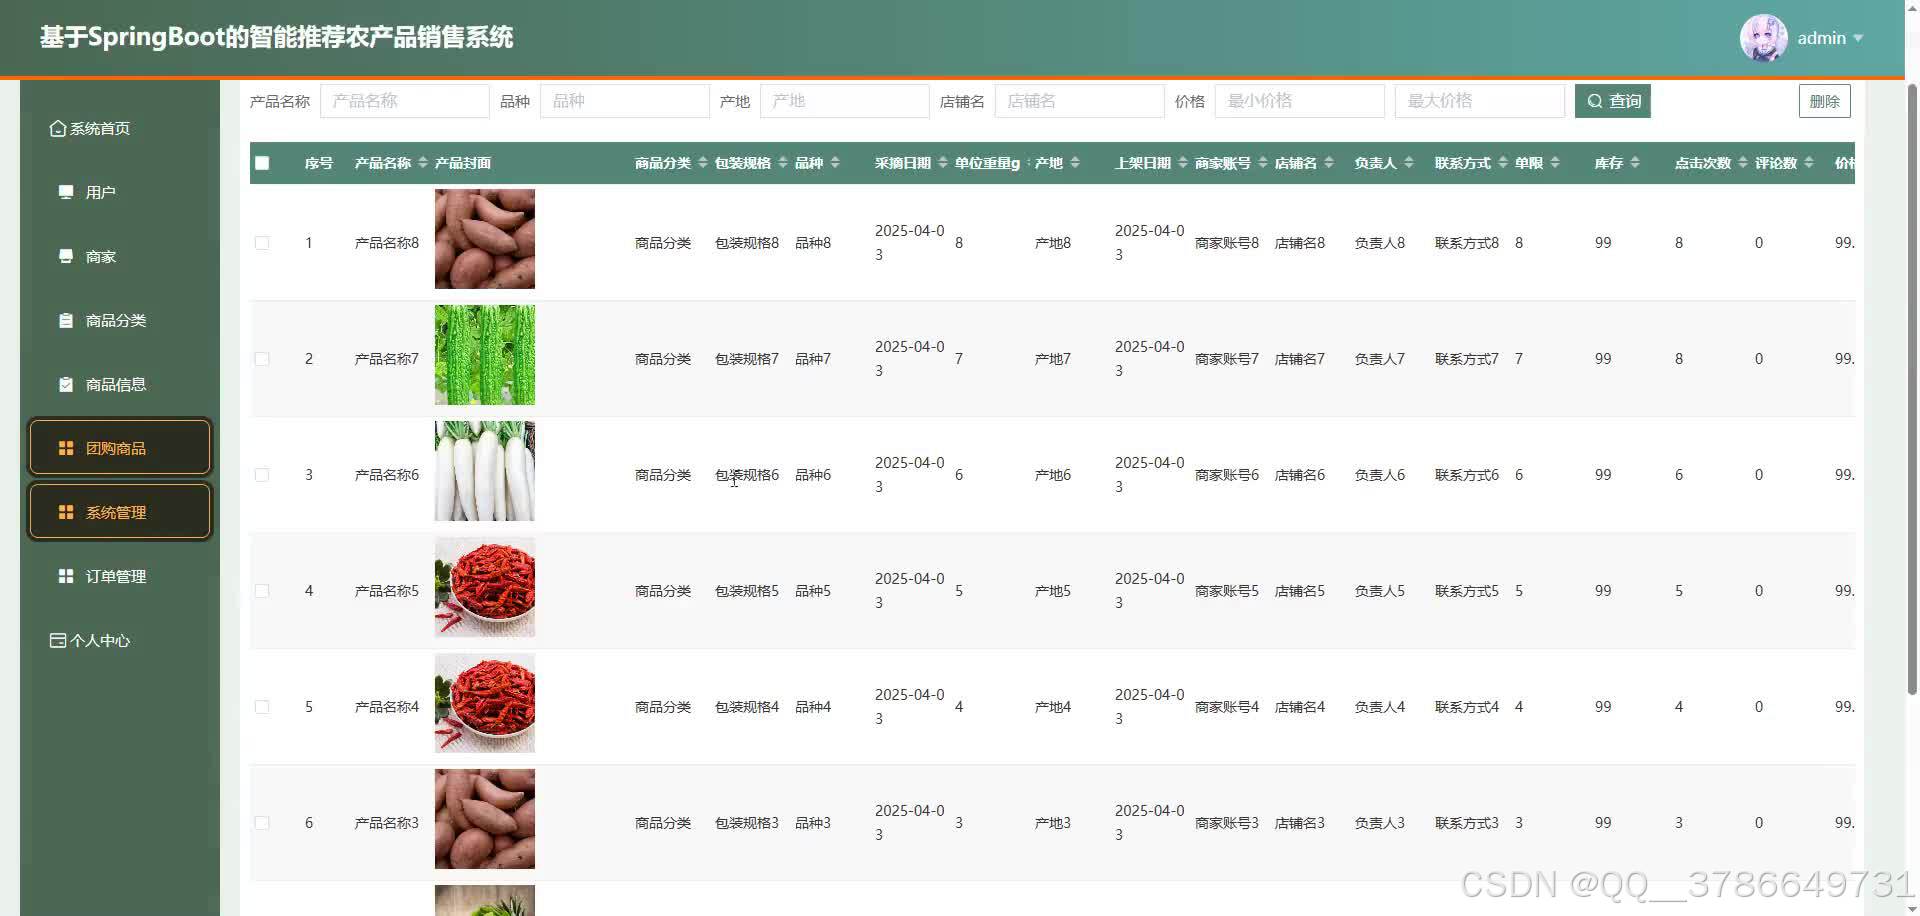Click the 商品信息 sidebar icon
This screenshot has width=1920, height=916.
coord(67,384)
